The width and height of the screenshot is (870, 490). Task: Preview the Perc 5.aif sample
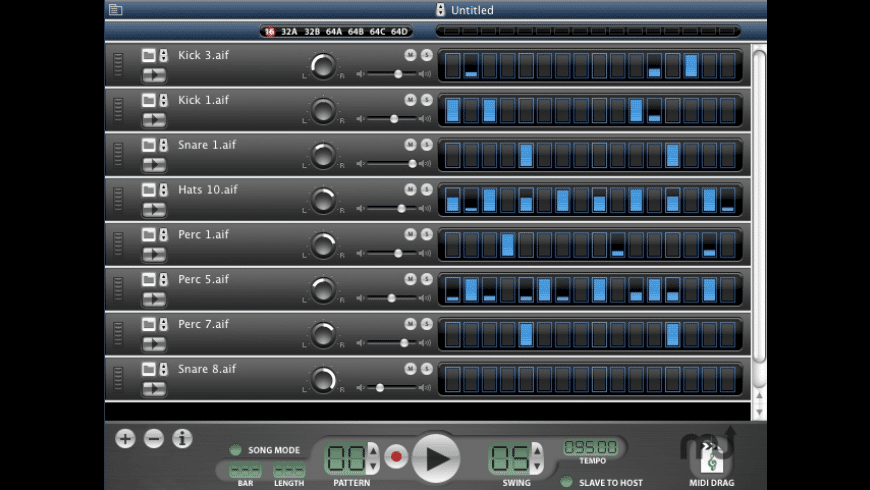pyautogui.click(x=154, y=300)
